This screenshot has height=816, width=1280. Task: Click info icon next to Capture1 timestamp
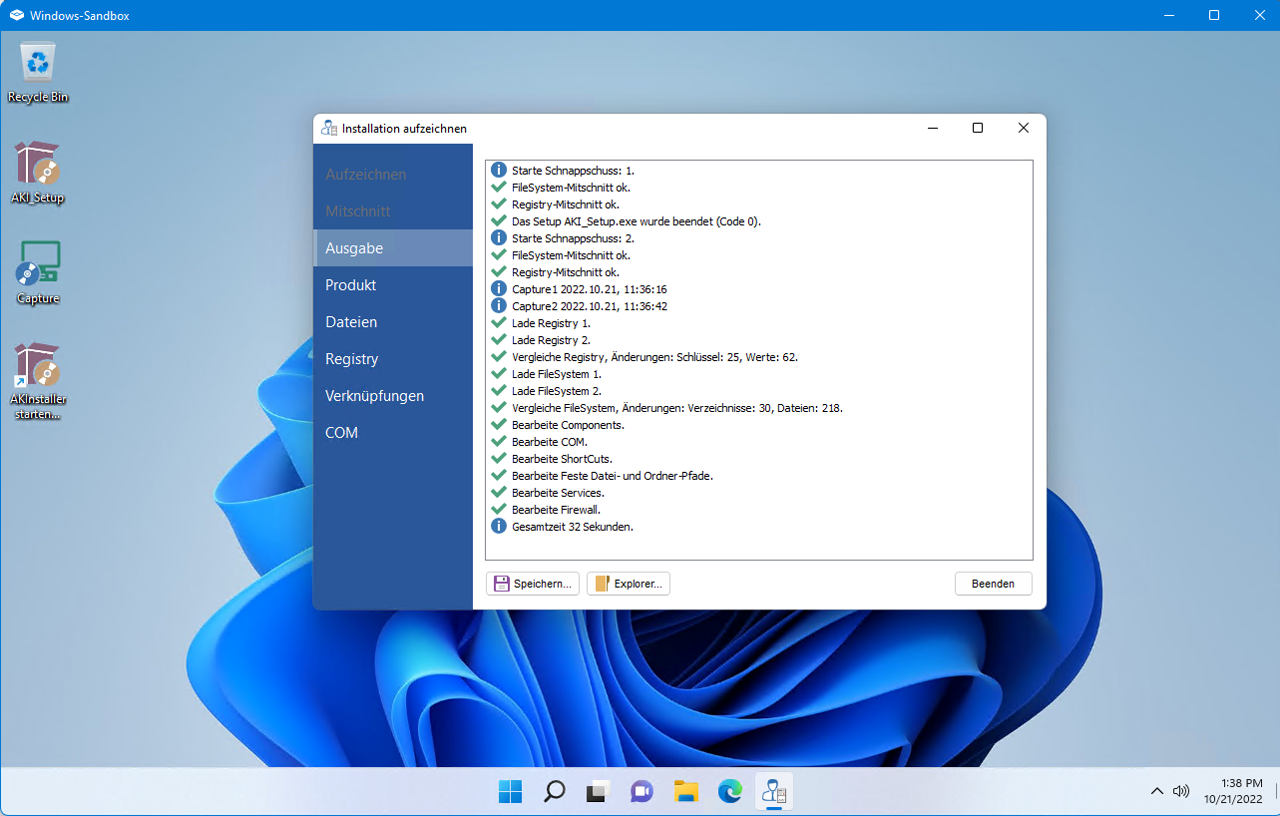499,289
